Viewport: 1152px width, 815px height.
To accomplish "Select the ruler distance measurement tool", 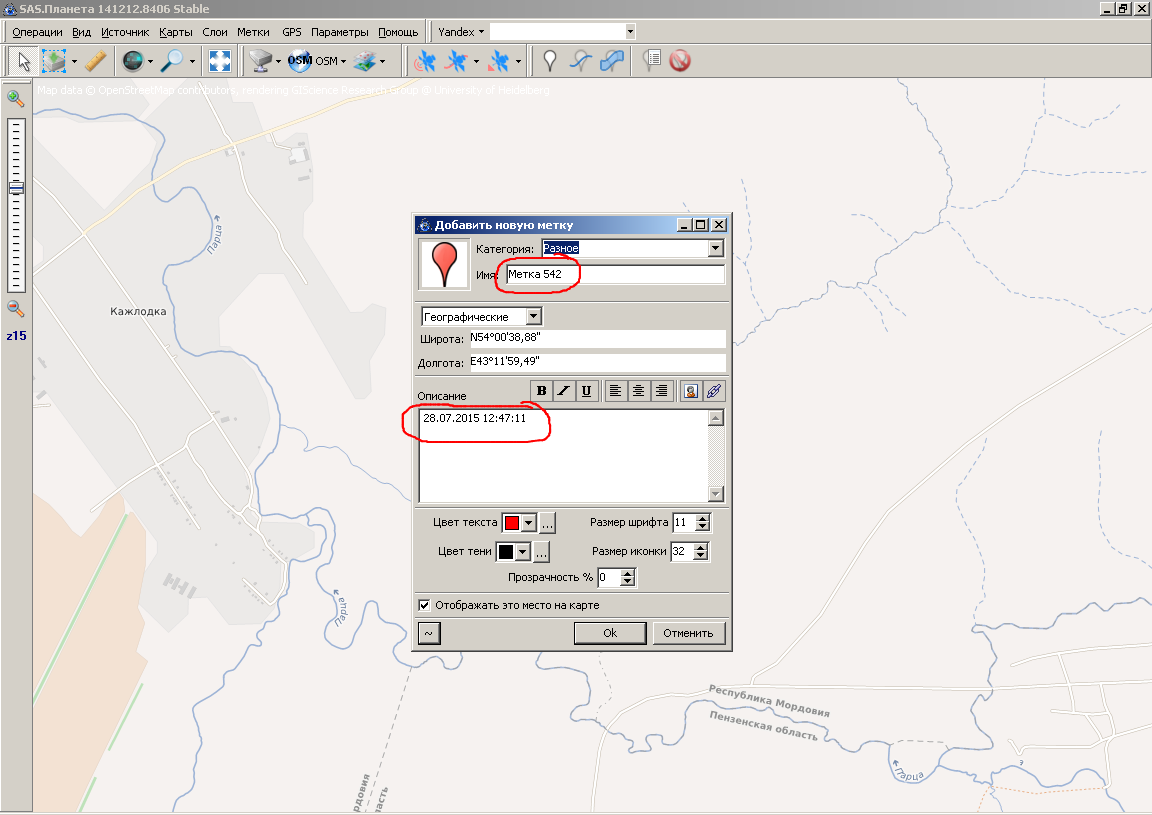I will tap(95, 62).
